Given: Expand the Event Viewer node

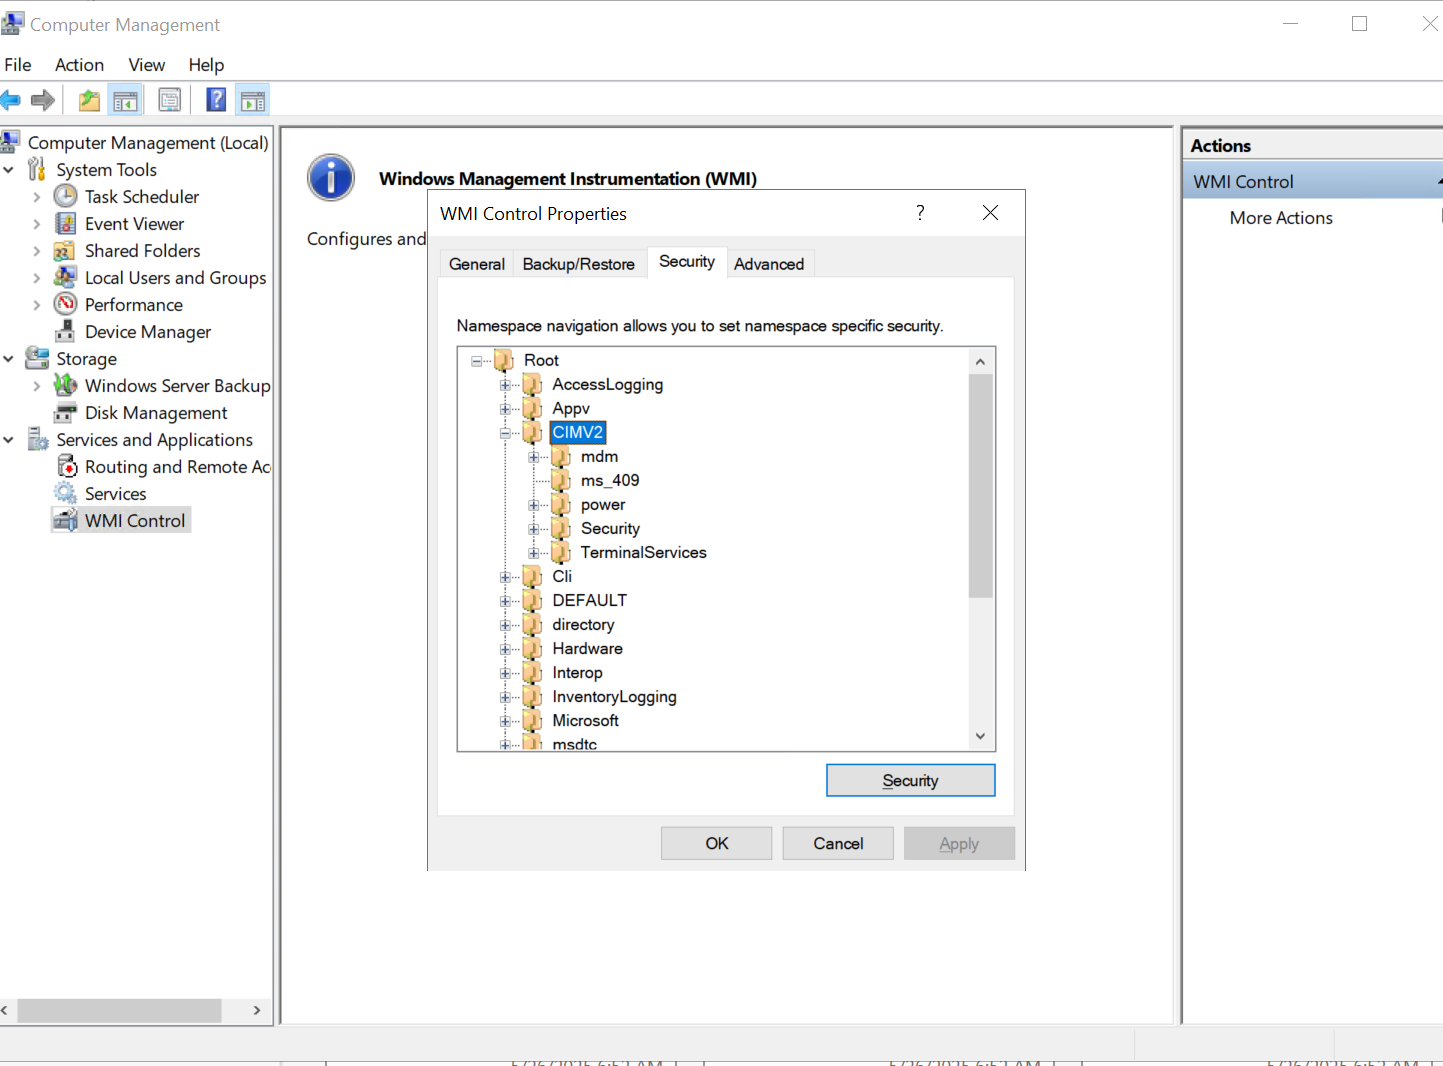Looking at the screenshot, I should pyautogui.click(x=37, y=224).
